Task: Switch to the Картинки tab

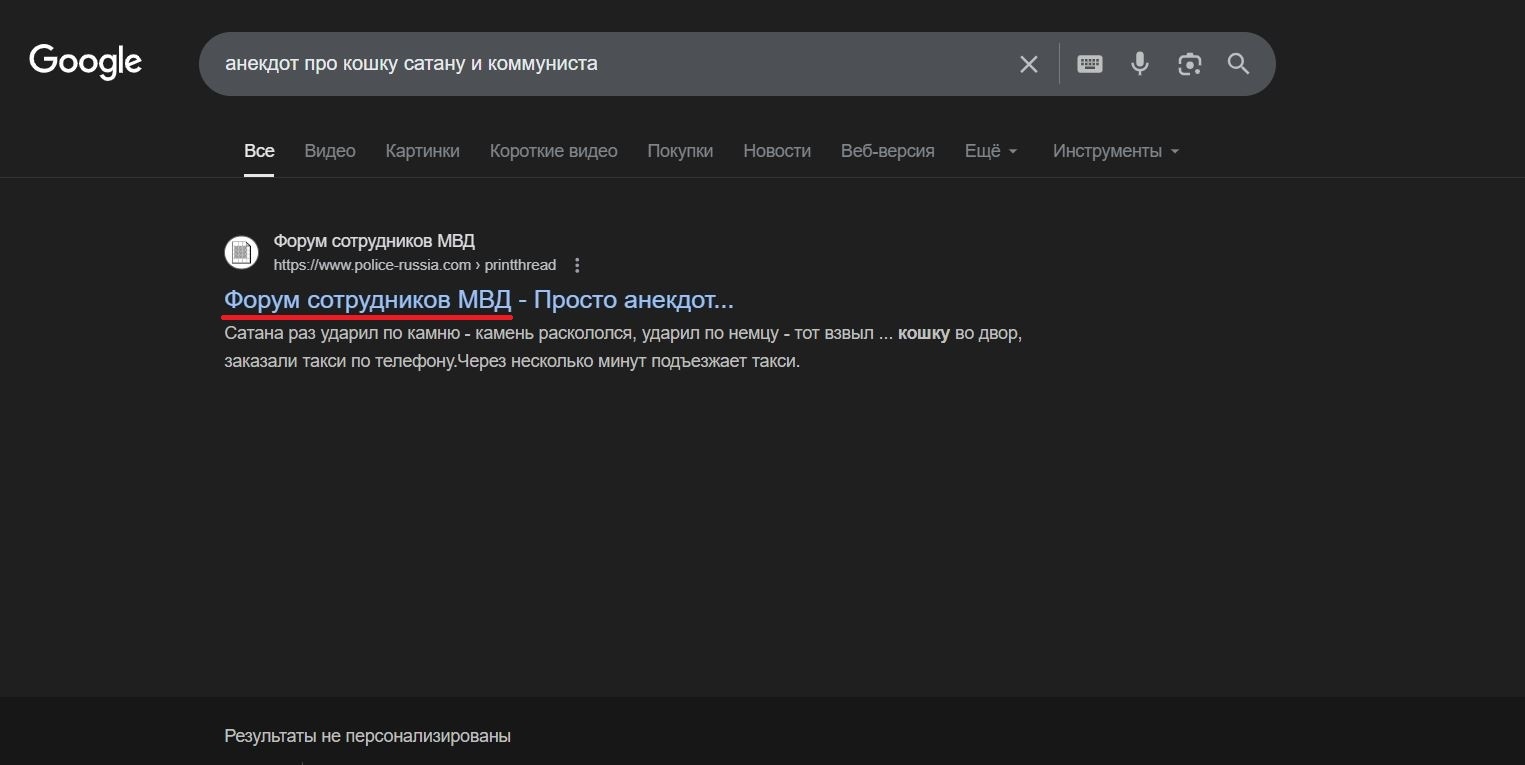Action: (x=422, y=151)
